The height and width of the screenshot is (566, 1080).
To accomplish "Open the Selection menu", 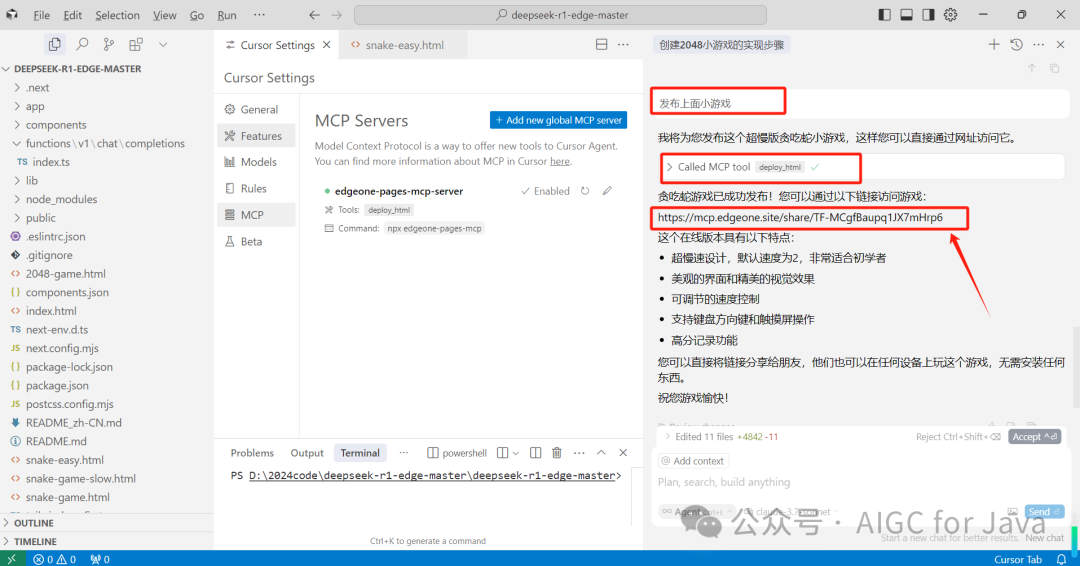I will tap(117, 14).
